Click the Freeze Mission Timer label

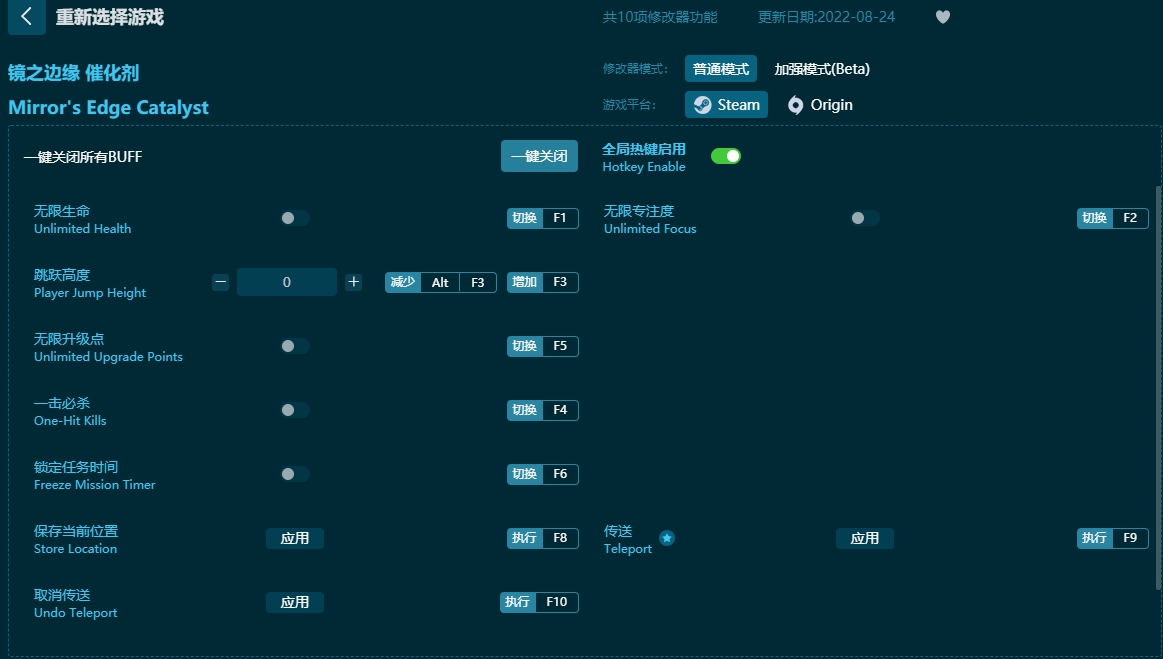click(95, 485)
